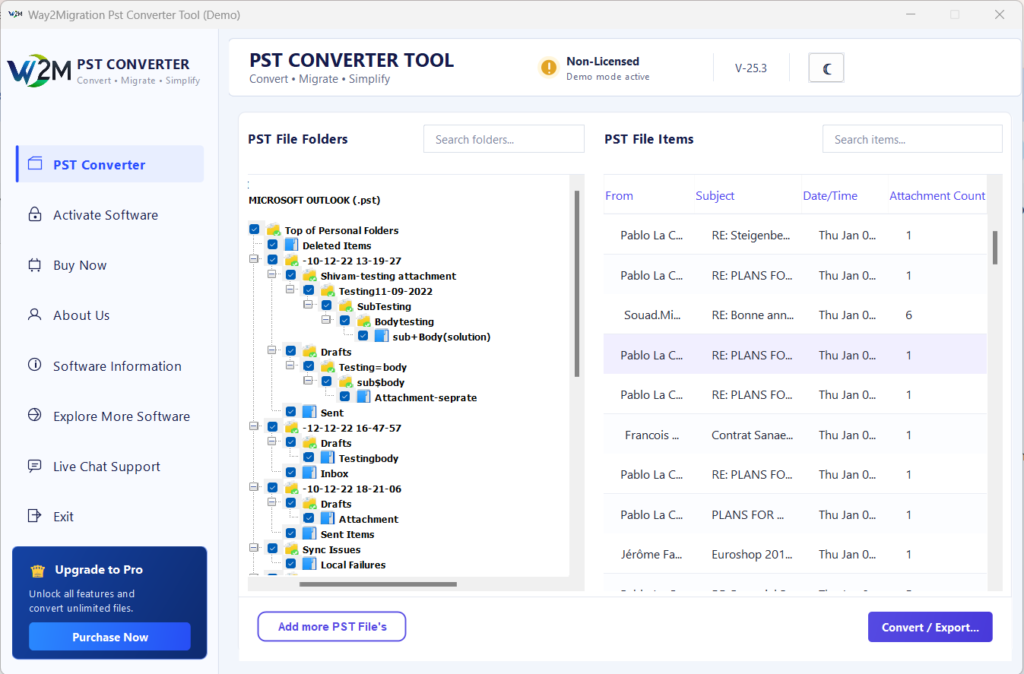Click the Activate Software lock icon
Screen dimensions: 1024x674
35,214
